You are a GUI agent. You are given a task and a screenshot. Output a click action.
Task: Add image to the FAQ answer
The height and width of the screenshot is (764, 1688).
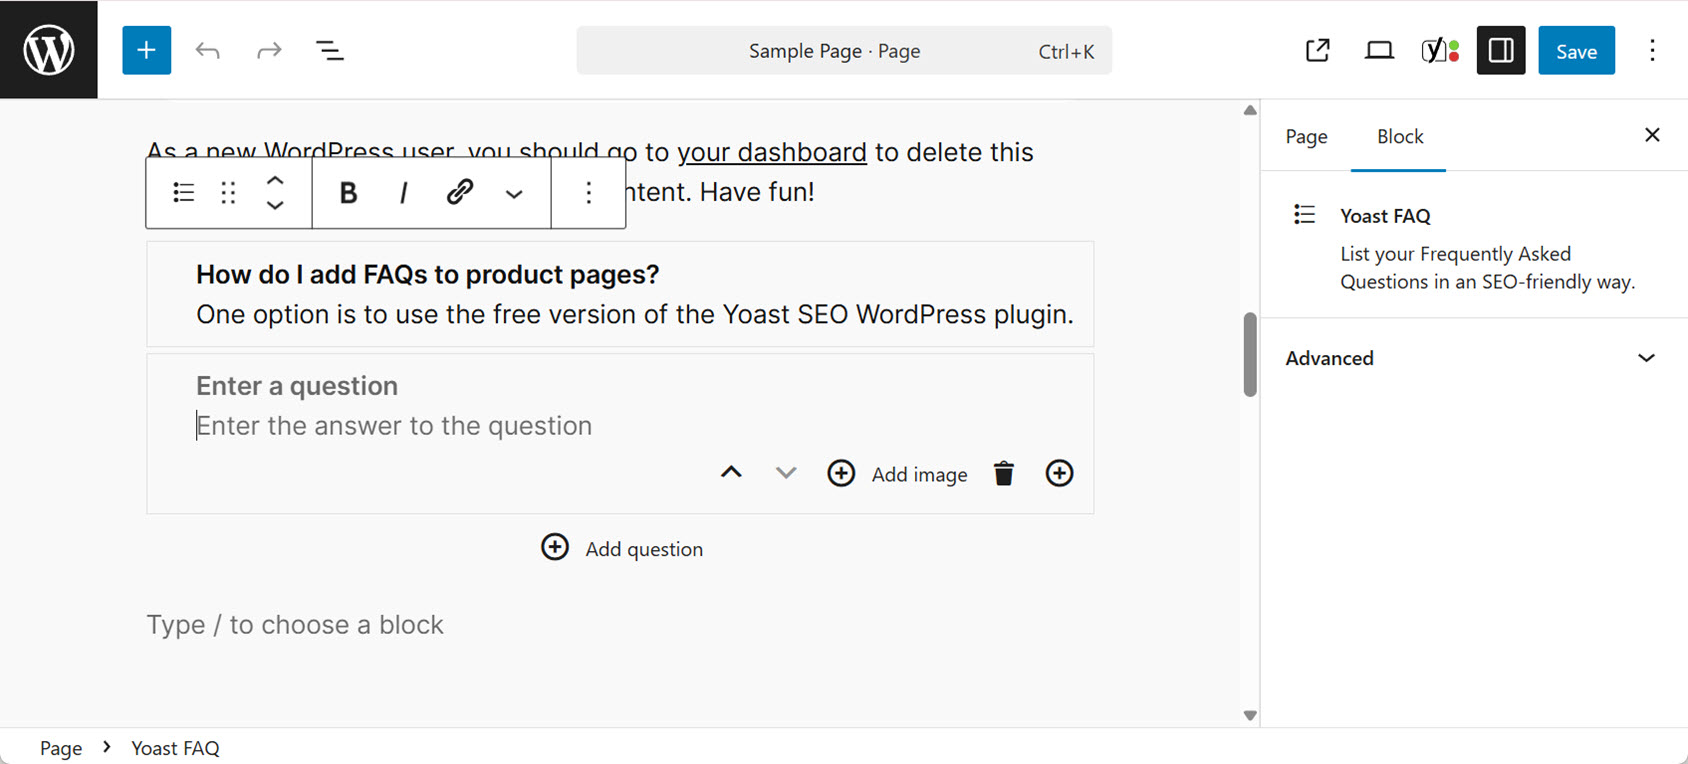click(897, 474)
